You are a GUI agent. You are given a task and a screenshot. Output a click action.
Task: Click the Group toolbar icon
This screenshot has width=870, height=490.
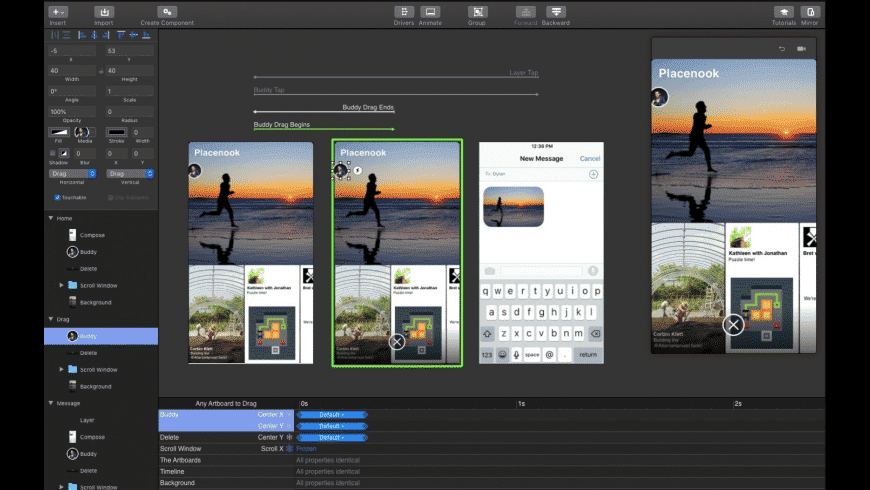(x=477, y=12)
